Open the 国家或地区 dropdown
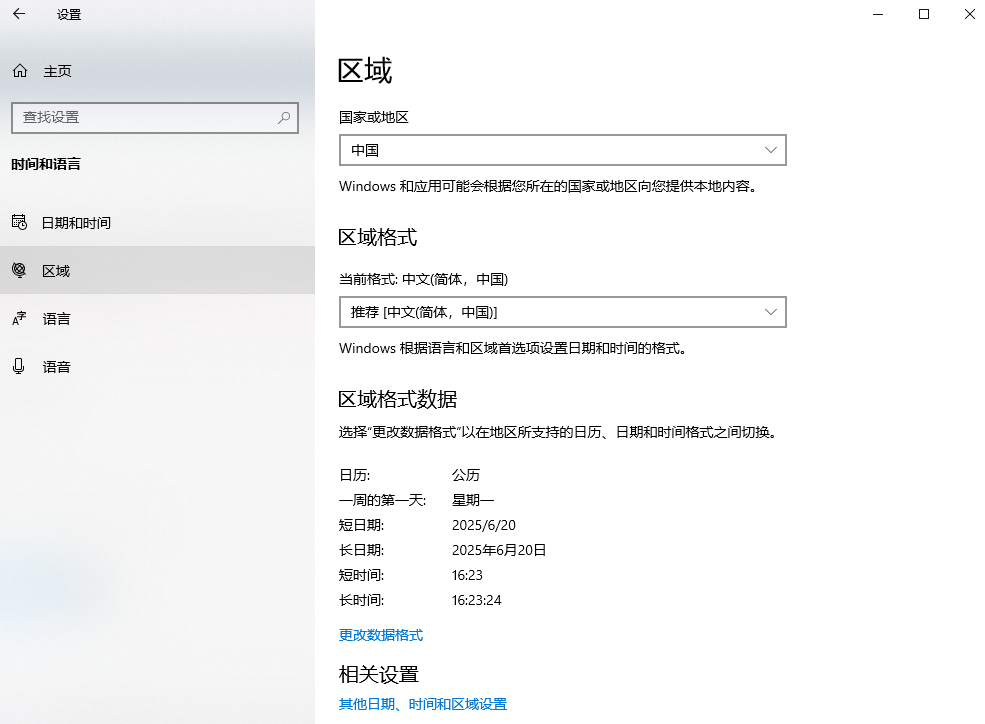This screenshot has width=985, height=724. [562, 149]
